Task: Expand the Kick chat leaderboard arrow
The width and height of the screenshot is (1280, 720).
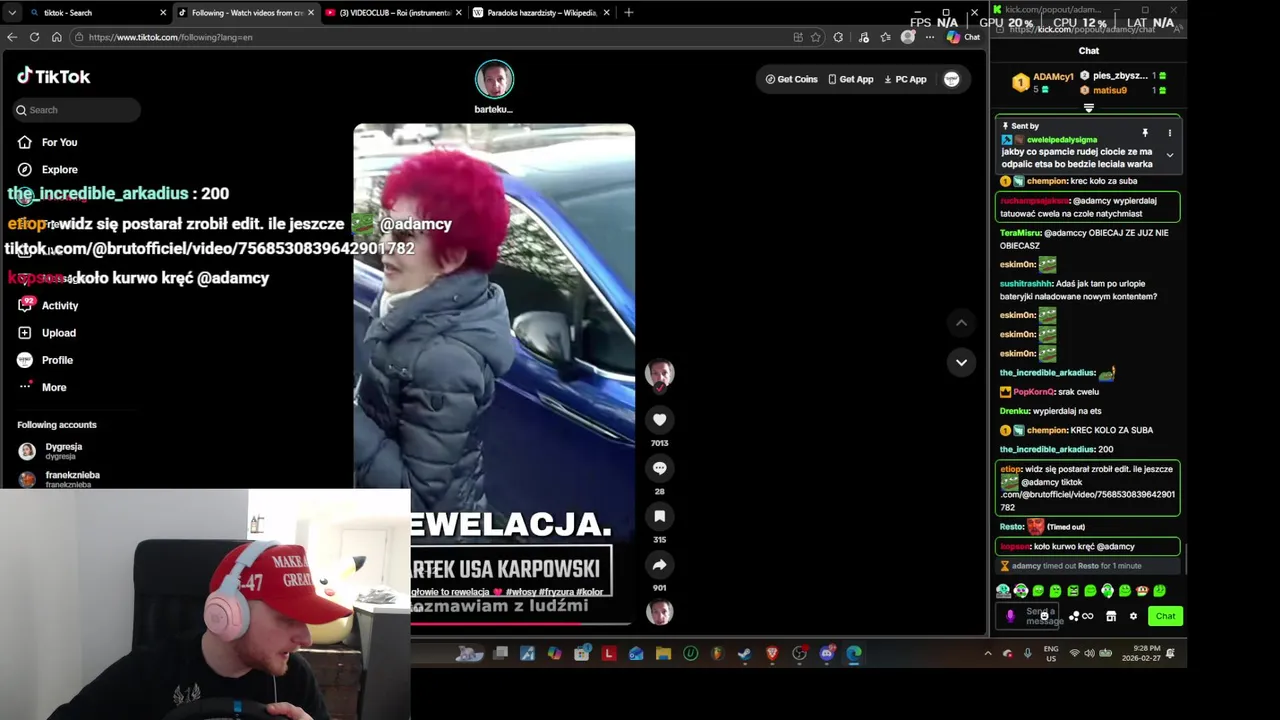Action: 1089,108
